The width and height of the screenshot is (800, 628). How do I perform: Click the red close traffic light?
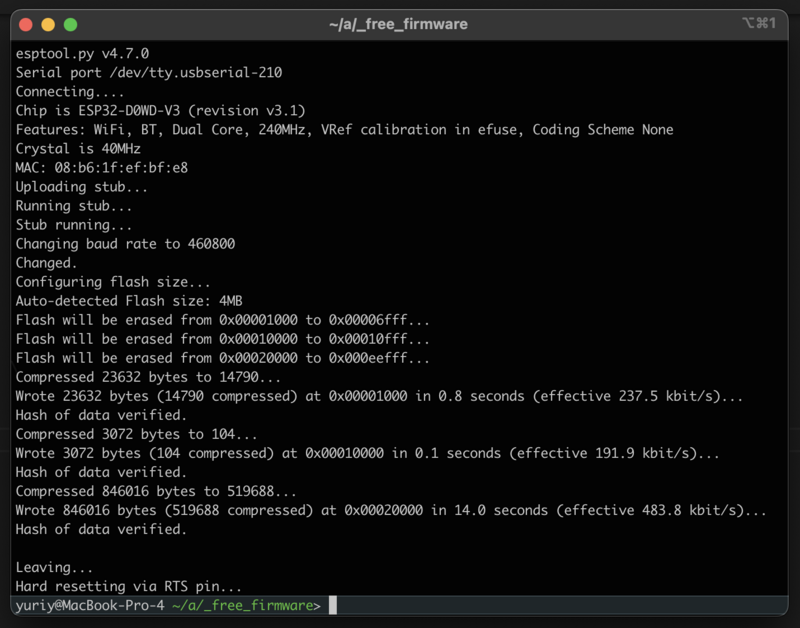(x=26, y=24)
